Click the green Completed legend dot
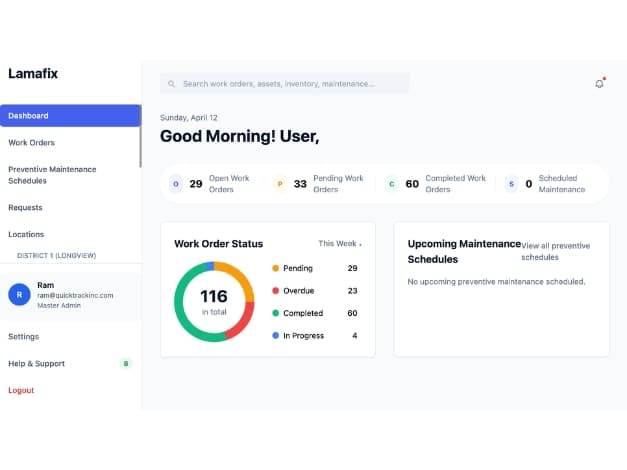The image size is (627, 470). (x=275, y=313)
